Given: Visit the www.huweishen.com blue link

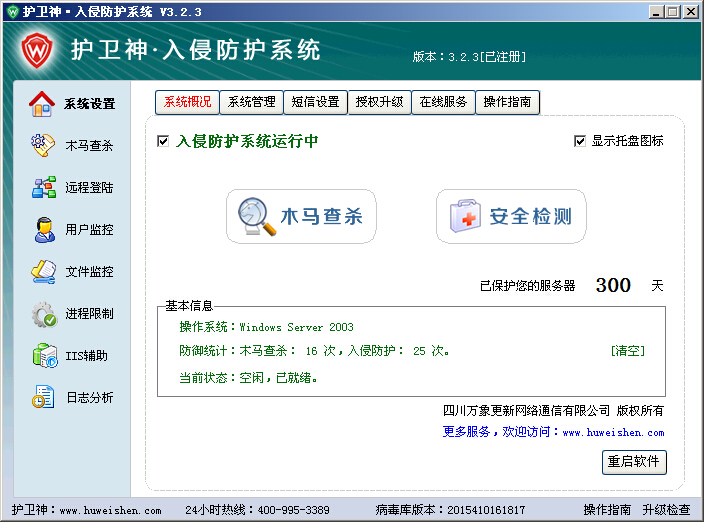Looking at the screenshot, I should 613,433.
